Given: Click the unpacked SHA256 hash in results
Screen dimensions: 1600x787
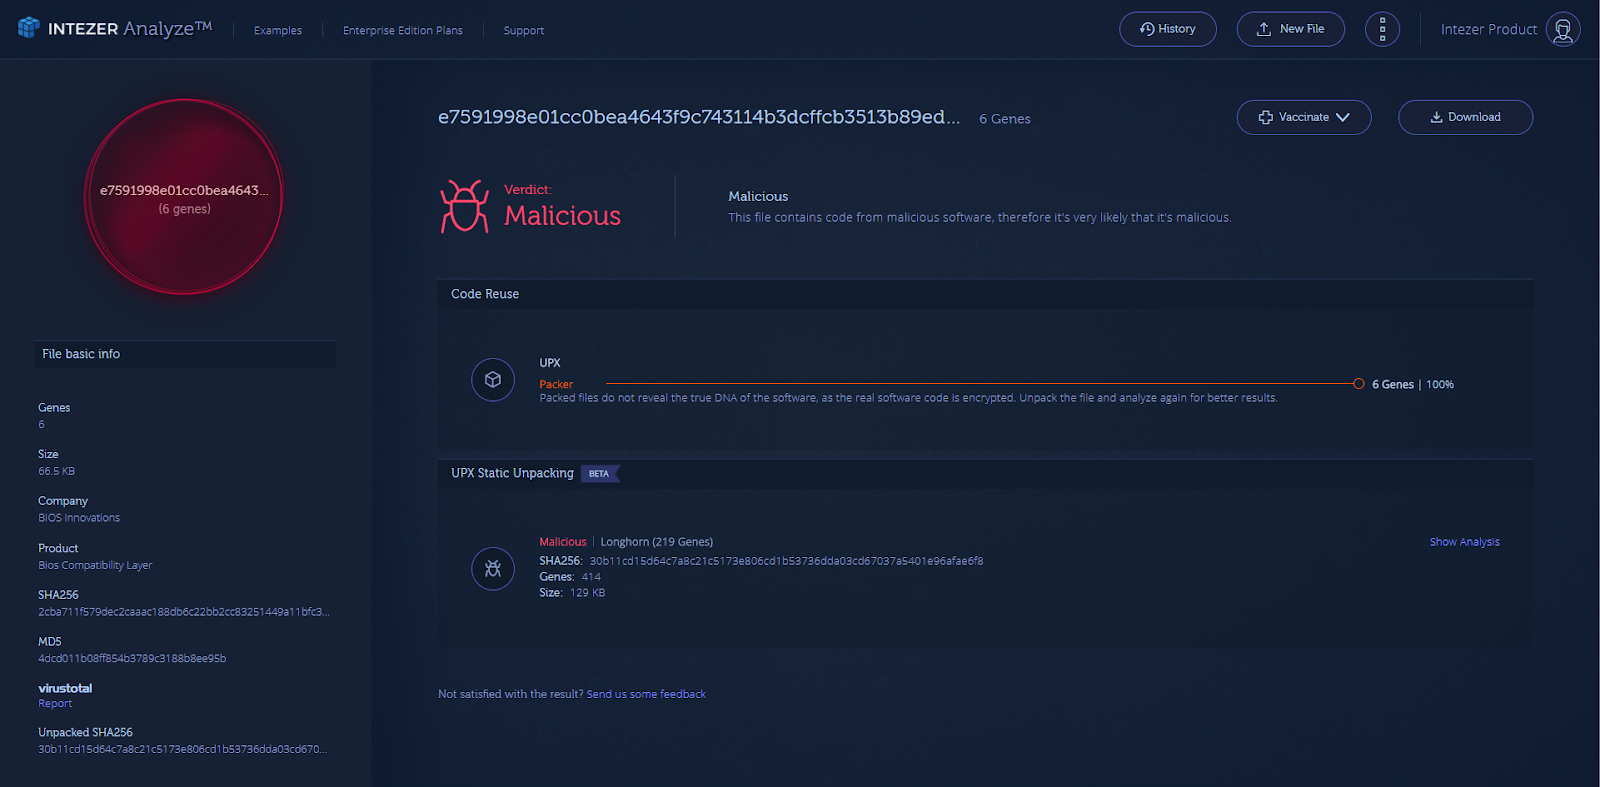Looking at the screenshot, I should point(786,561).
